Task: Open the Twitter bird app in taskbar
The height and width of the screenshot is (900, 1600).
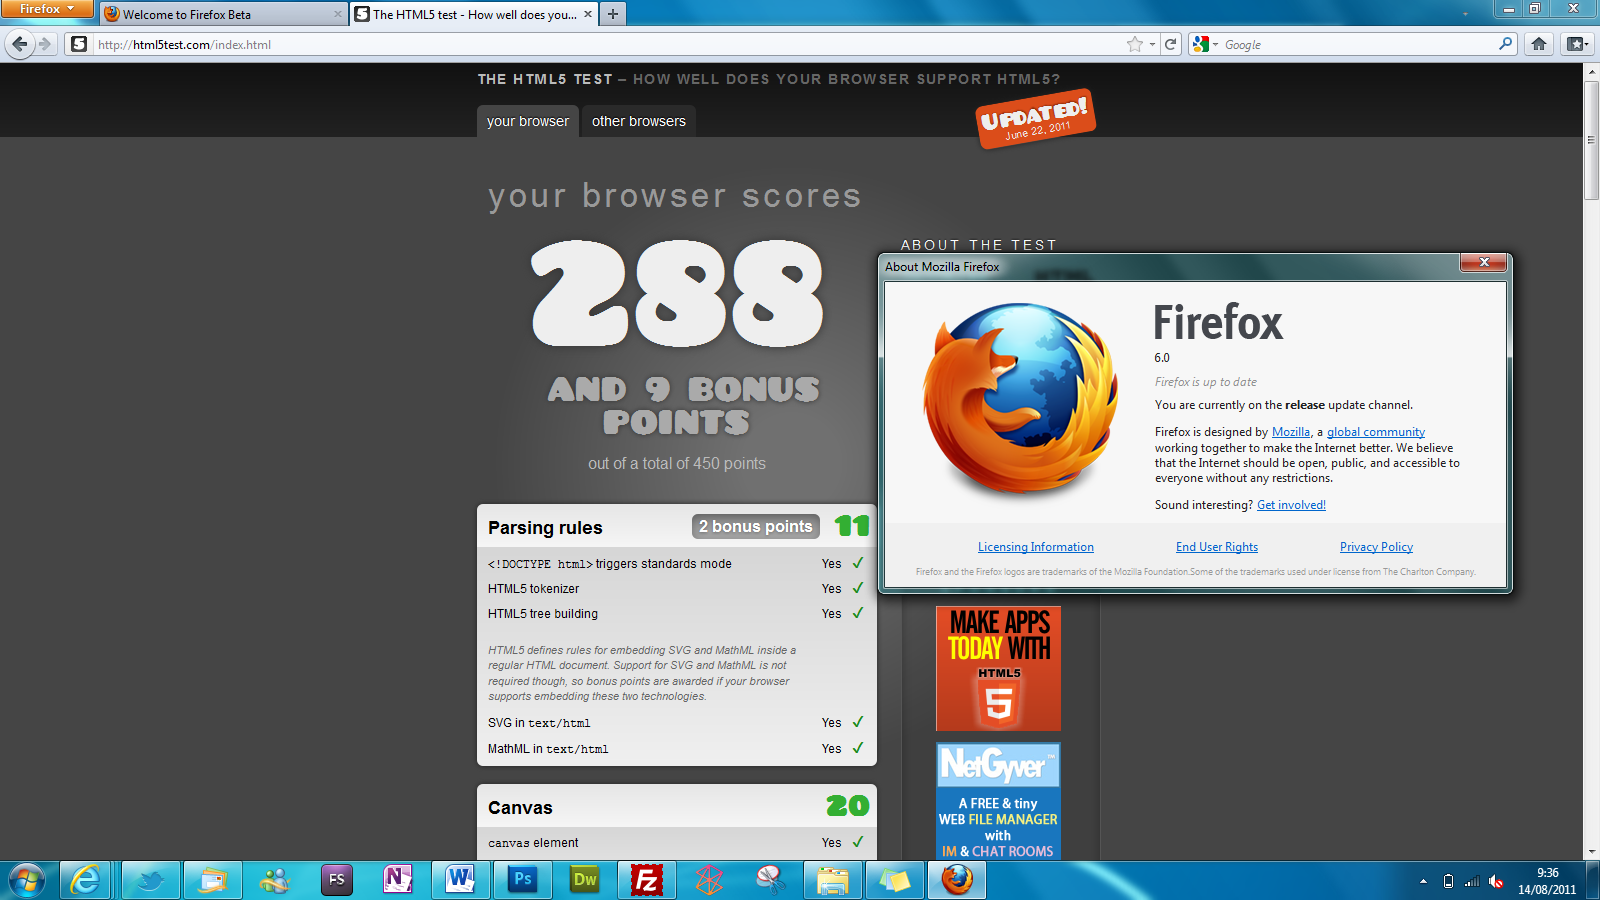Action: click(x=151, y=880)
